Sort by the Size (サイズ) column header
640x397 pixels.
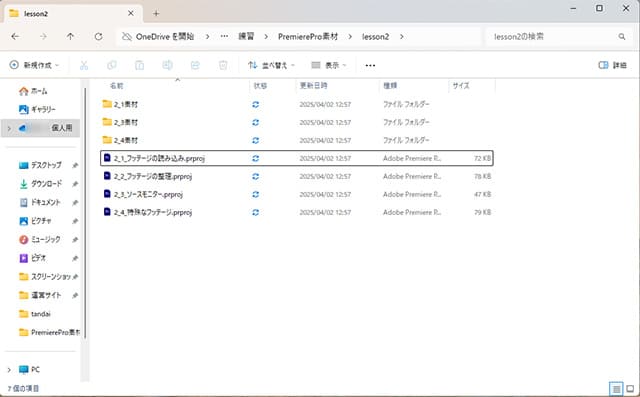click(461, 86)
